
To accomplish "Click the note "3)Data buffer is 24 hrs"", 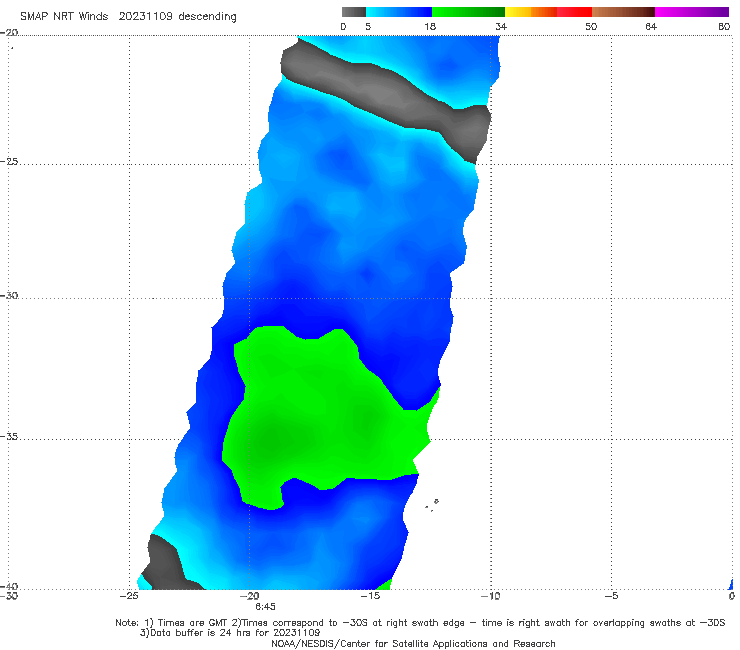I will [x=230, y=633].
